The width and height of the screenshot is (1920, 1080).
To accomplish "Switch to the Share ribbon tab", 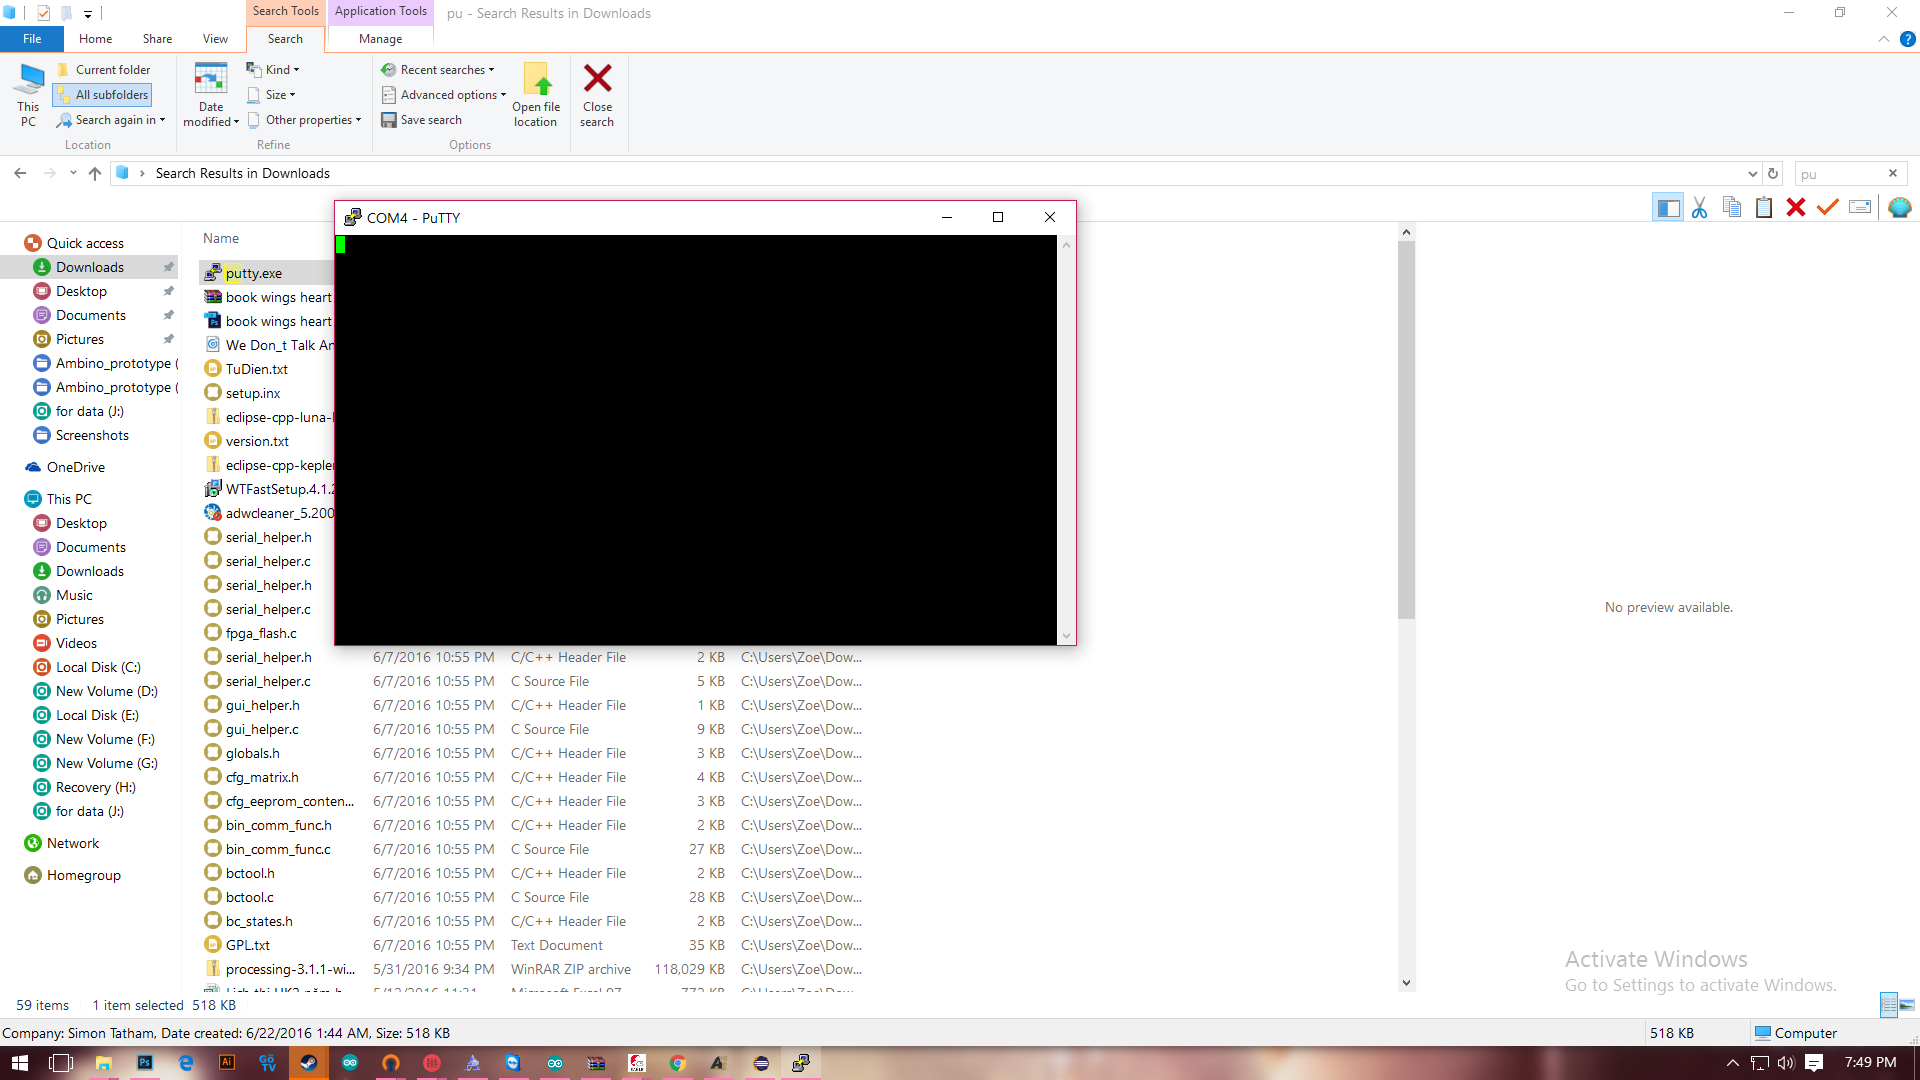I will point(157,39).
